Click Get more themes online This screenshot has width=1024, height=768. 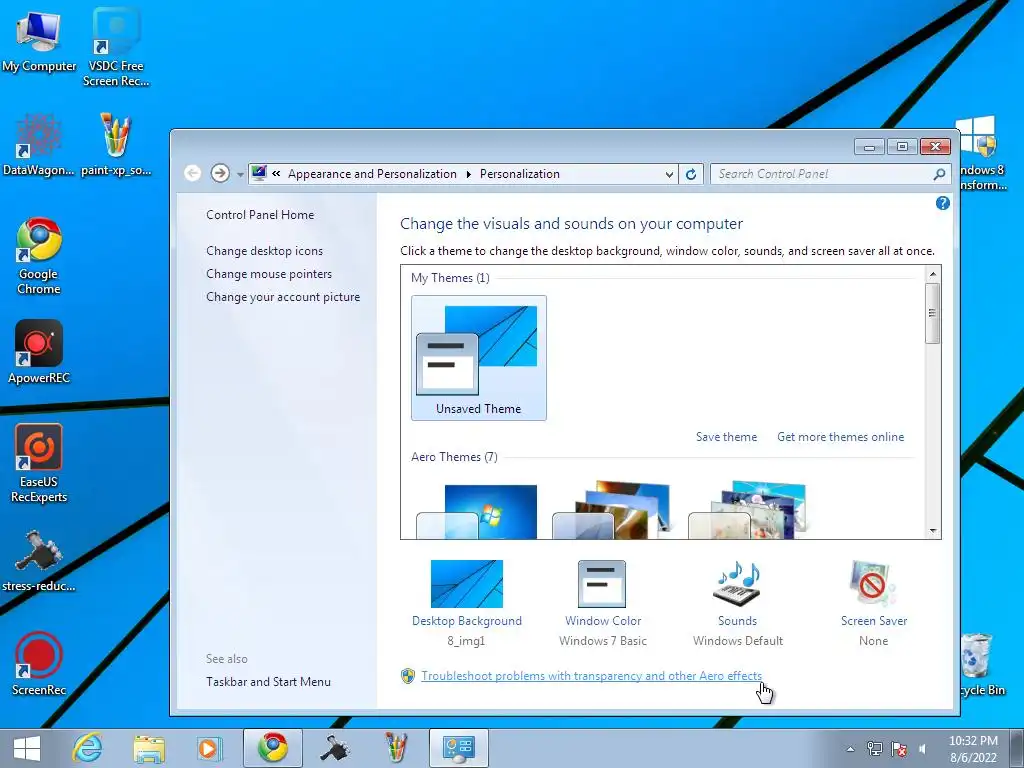pyautogui.click(x=840, y=437)
